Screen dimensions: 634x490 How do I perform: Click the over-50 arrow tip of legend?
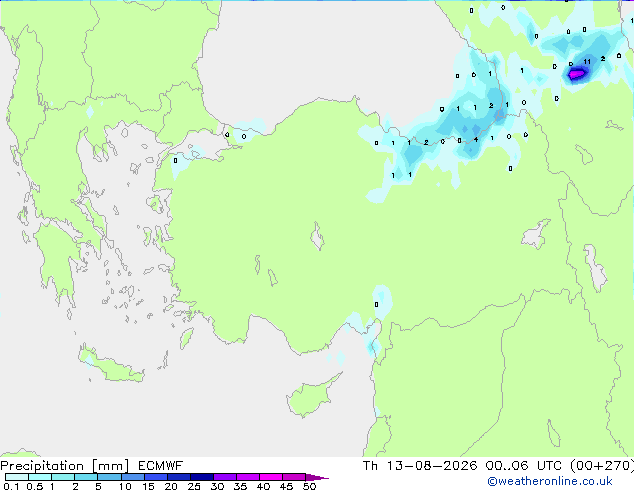(x=317, y=477)
